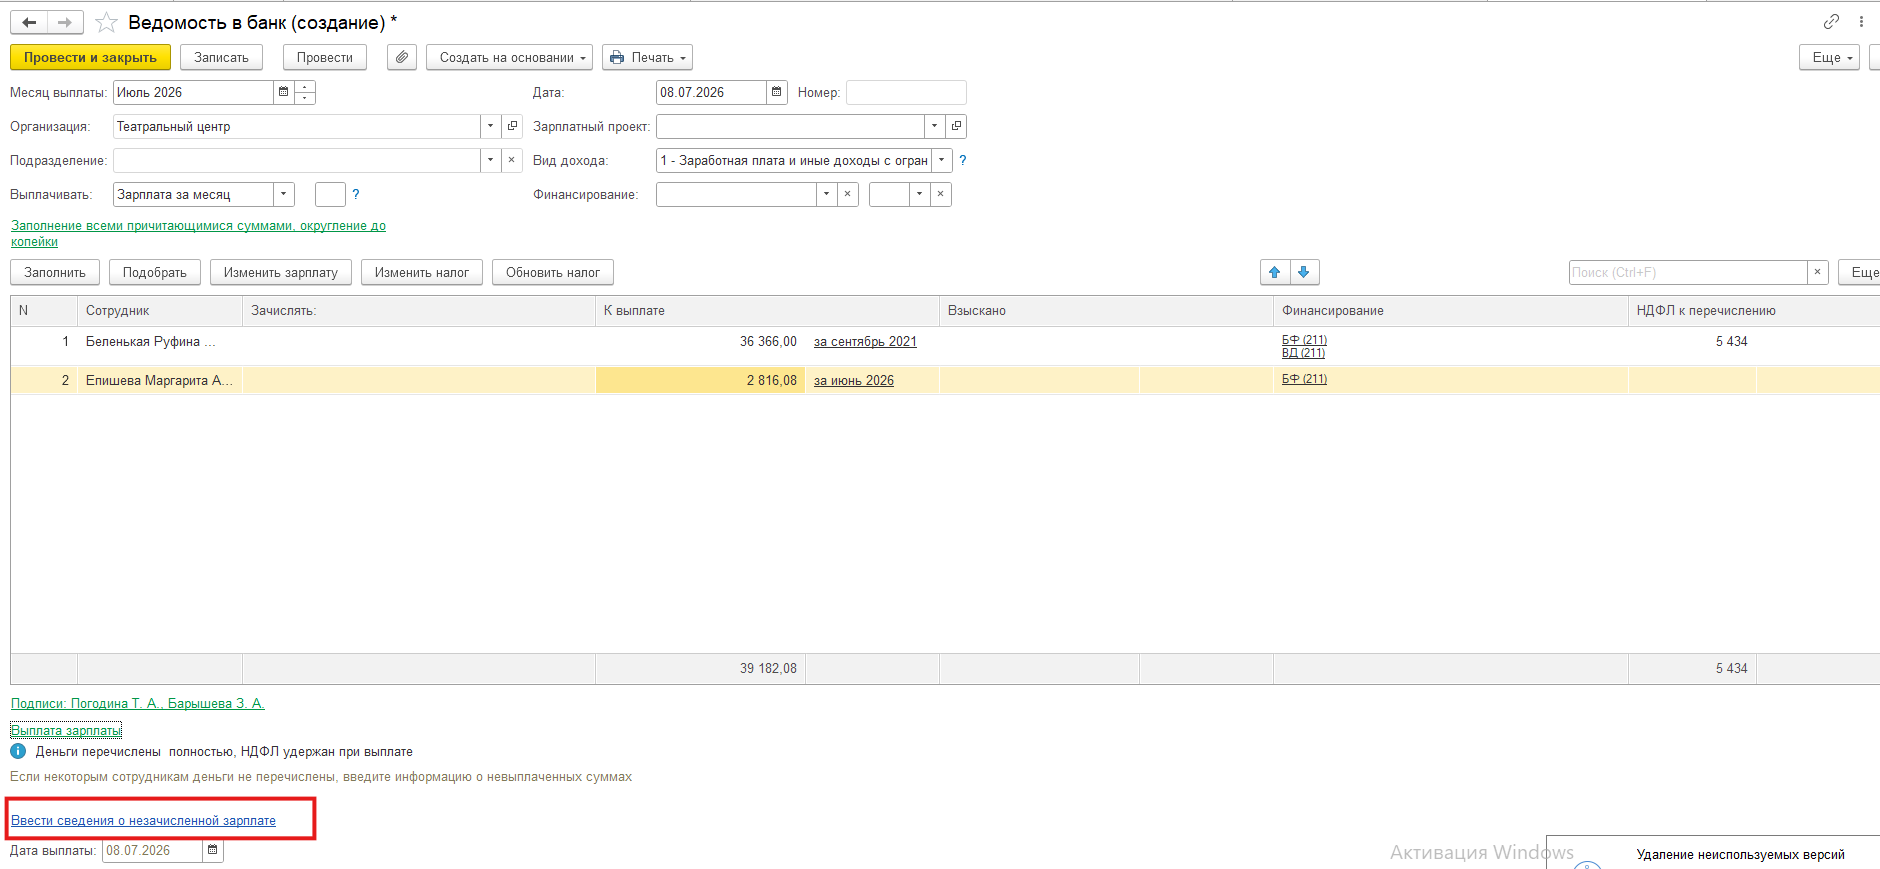This screenshot has height=869, width=1880.
Task: Click the printer icon on the Печать button
Action: (x=617, y=57)
